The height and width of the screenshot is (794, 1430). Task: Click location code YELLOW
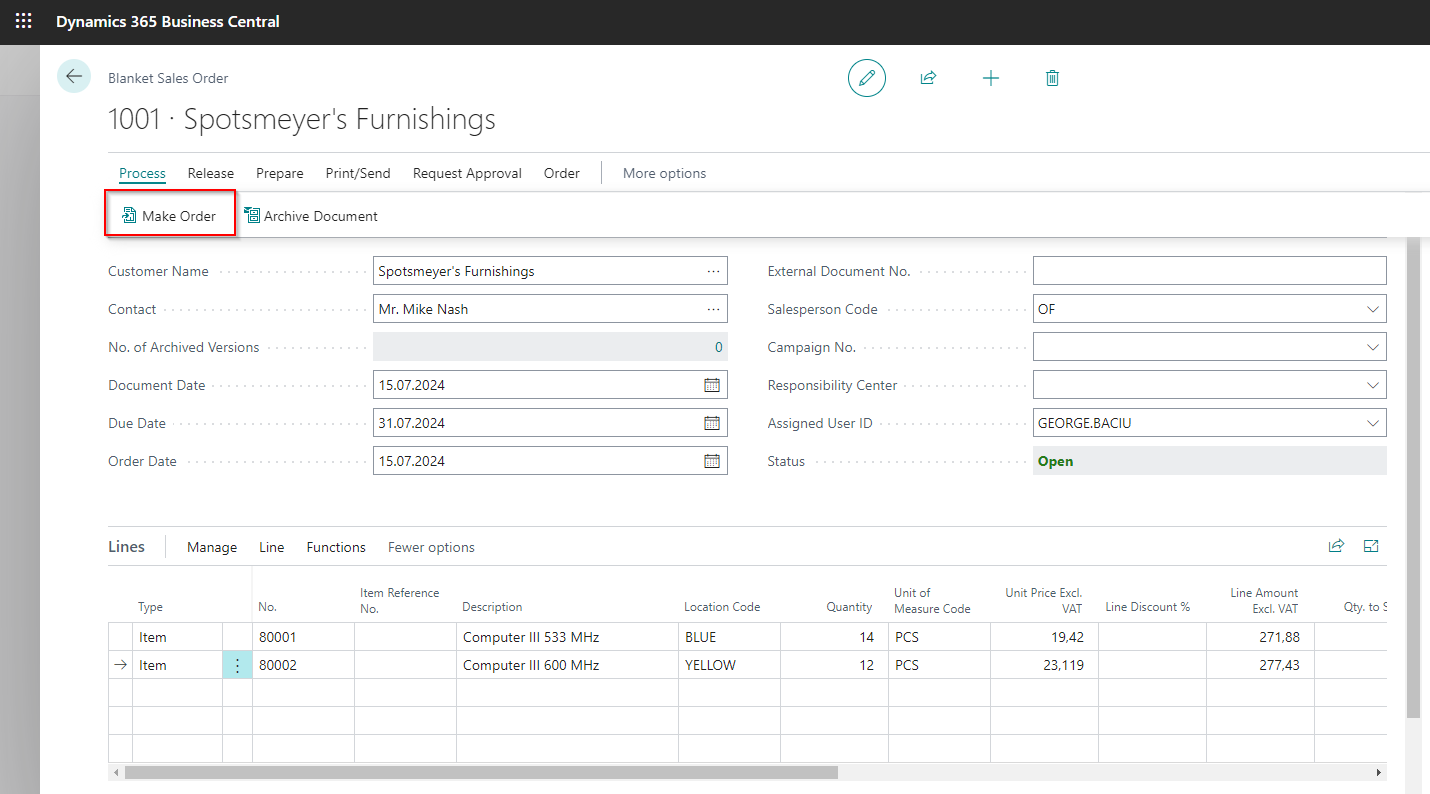[730, 665]
